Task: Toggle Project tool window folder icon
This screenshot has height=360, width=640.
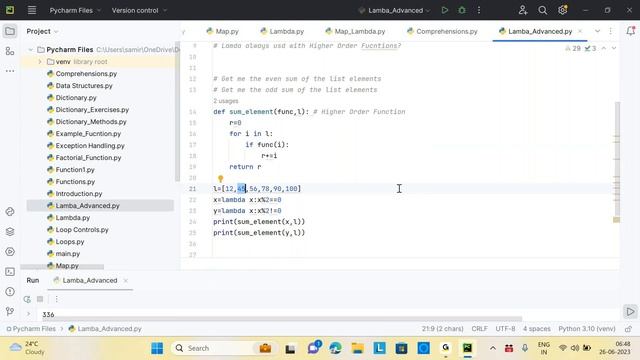Action: coord(10,31)
